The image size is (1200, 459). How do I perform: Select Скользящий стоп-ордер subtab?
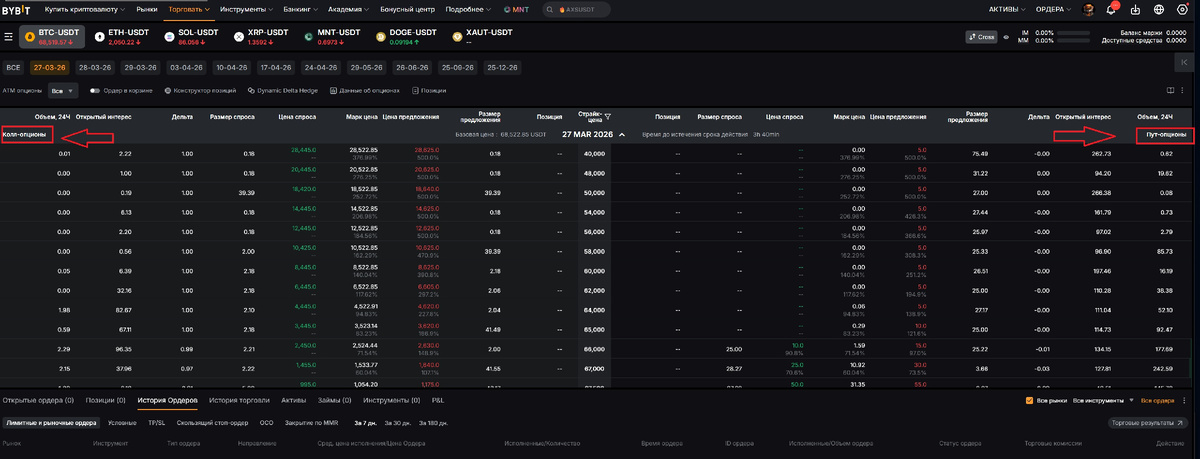211,423
